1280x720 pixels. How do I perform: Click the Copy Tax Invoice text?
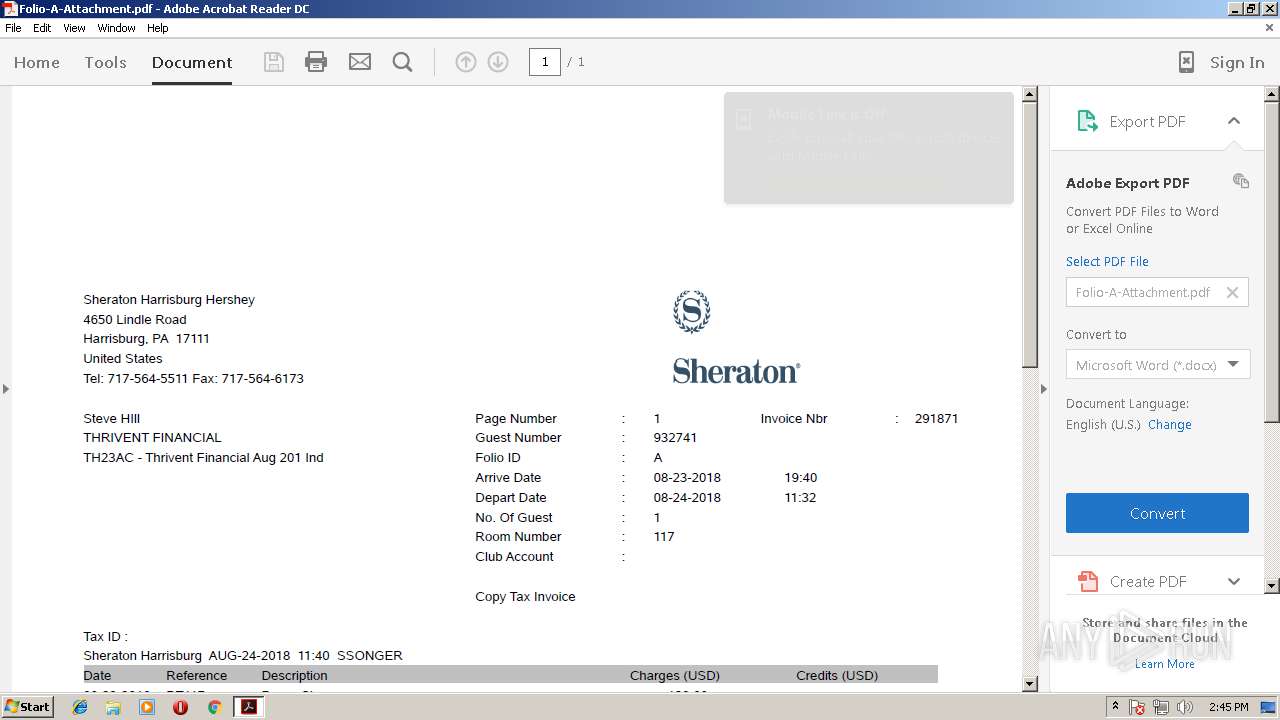(x=525, y=596)
